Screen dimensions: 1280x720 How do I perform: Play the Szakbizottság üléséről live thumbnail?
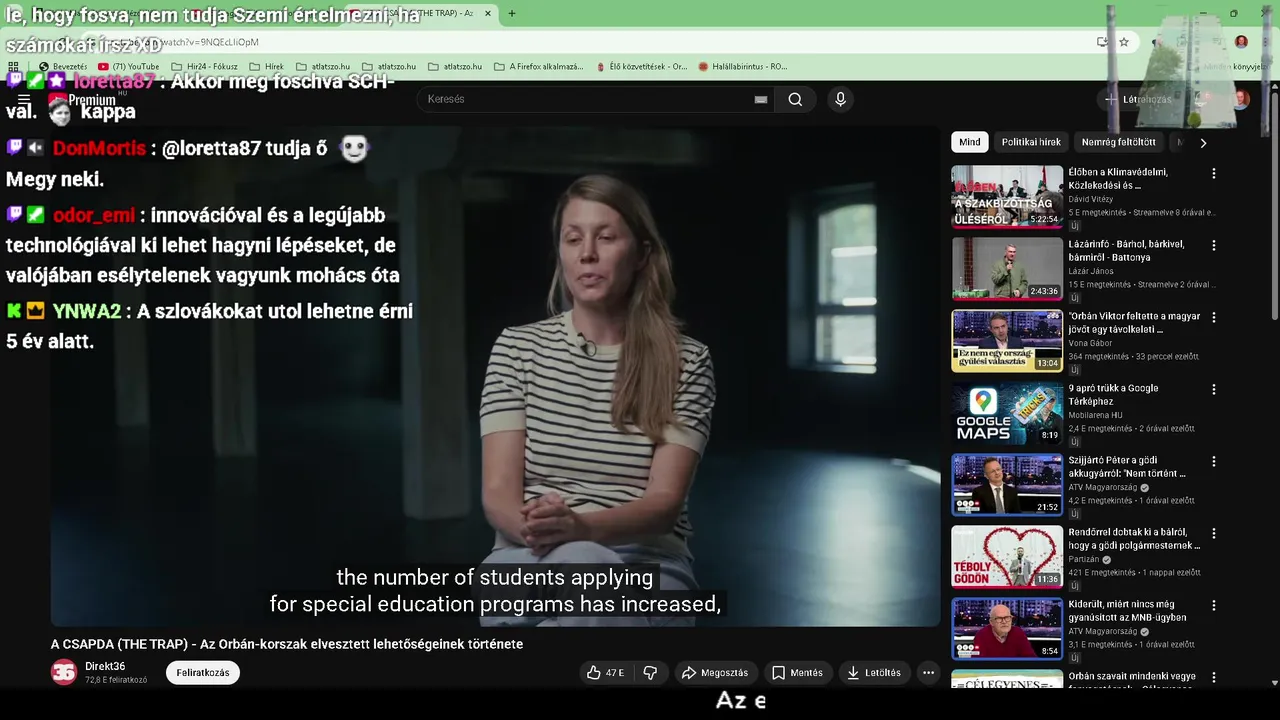point(1007,197)
